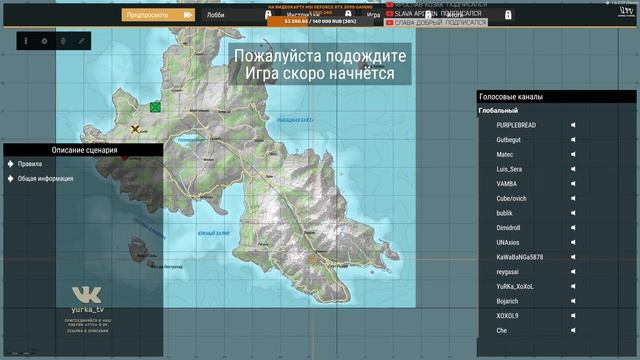This screenshot has width=640, height=360.
Task: Toggle speaker icon for Dimidroll
Action: point(573,228)
